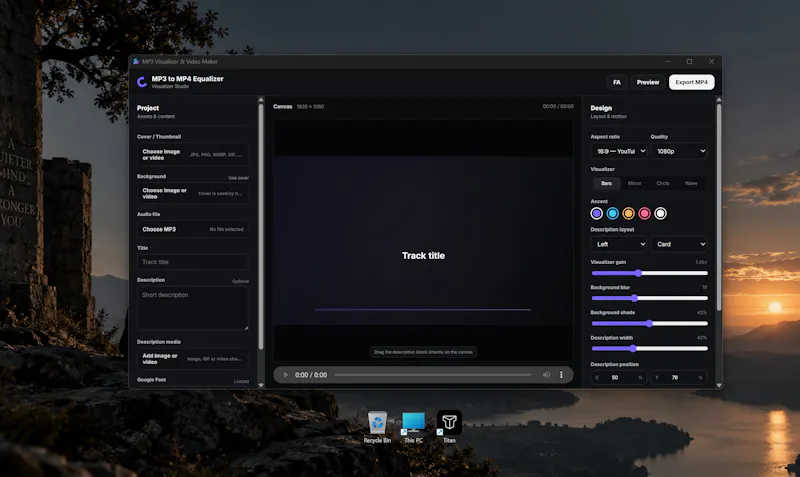The height and width of the screenshot is (477, 800).
Task: Click the Description position X field
Action: (x=619, y=378)
